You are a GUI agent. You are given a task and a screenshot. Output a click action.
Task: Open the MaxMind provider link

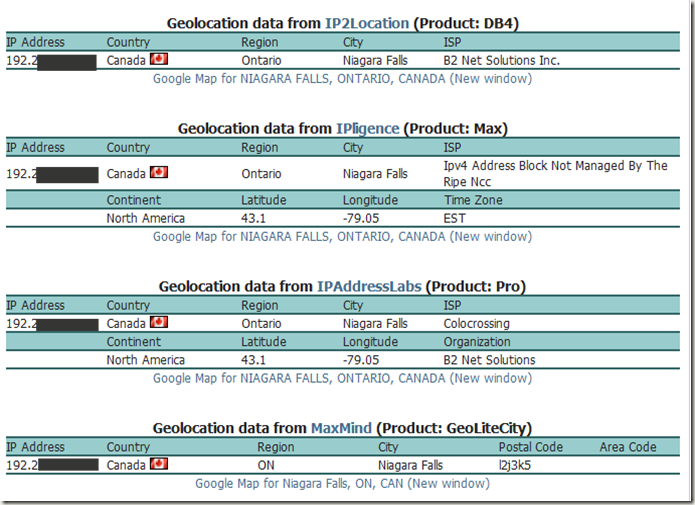341,428
